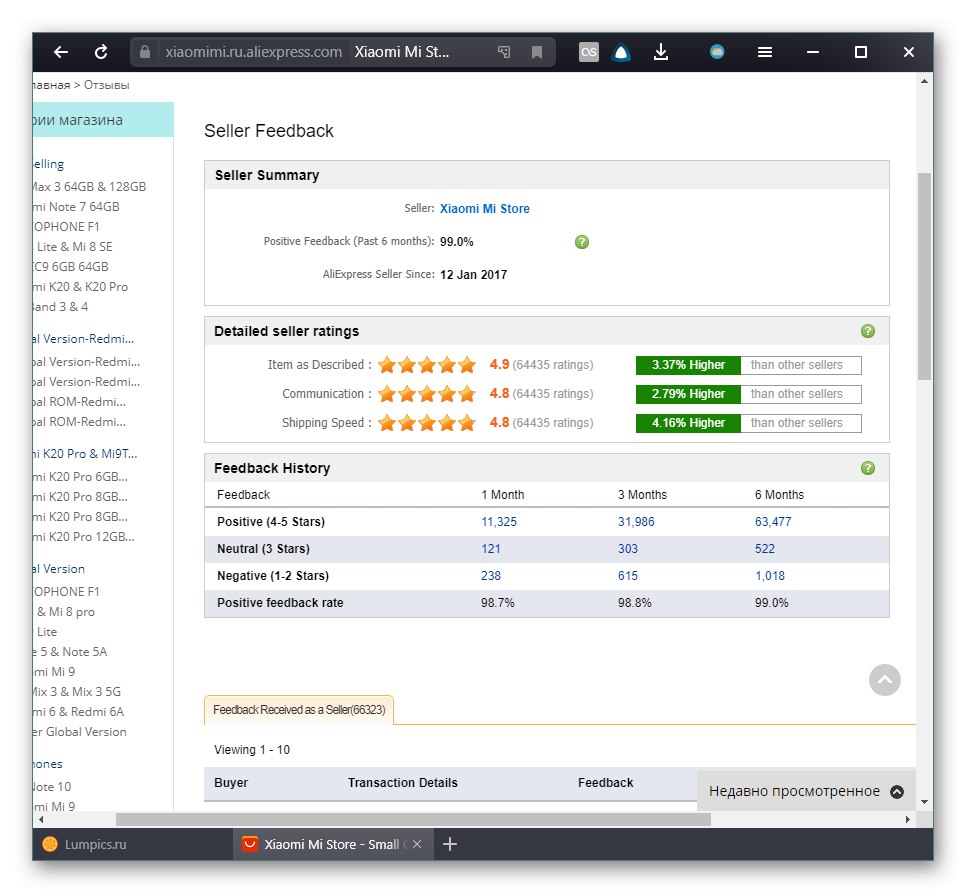Open the Alice assistant extension icon

(621, 52)
